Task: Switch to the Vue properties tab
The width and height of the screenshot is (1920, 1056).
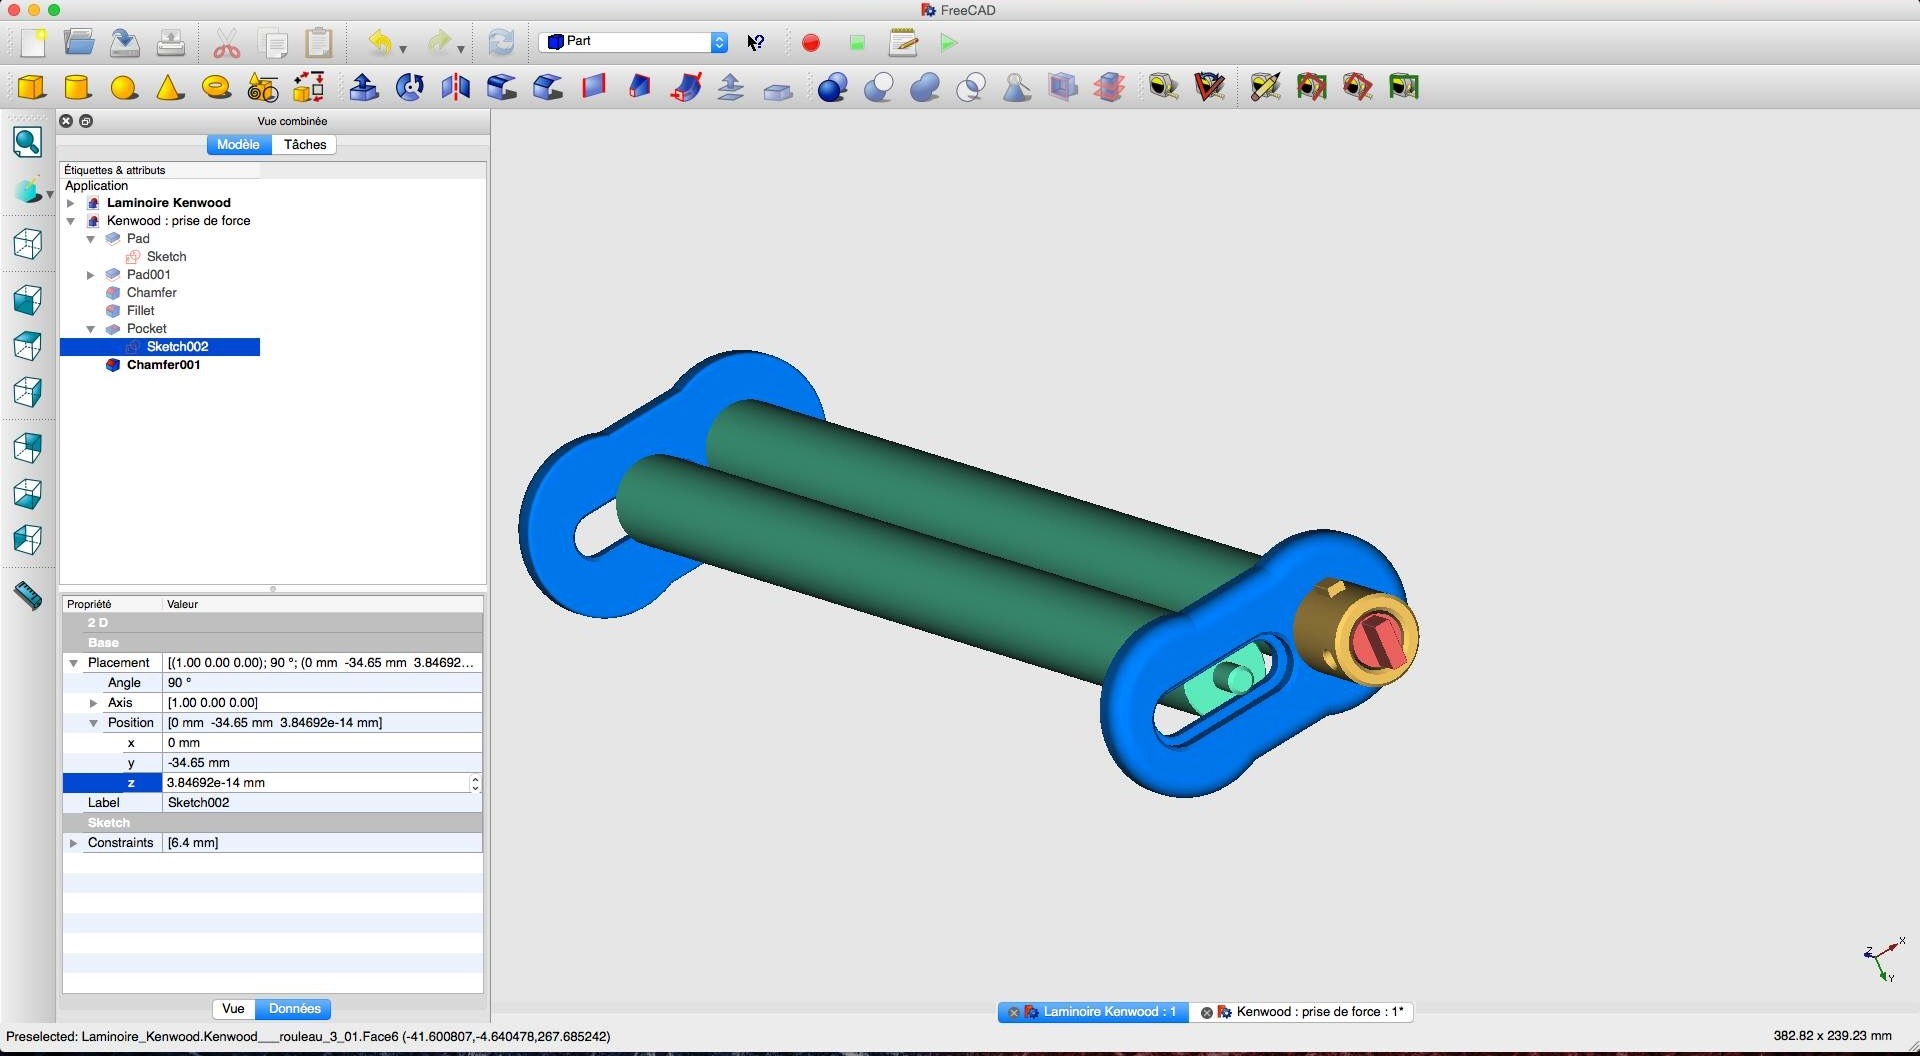Action: [x=233, y=1009]
